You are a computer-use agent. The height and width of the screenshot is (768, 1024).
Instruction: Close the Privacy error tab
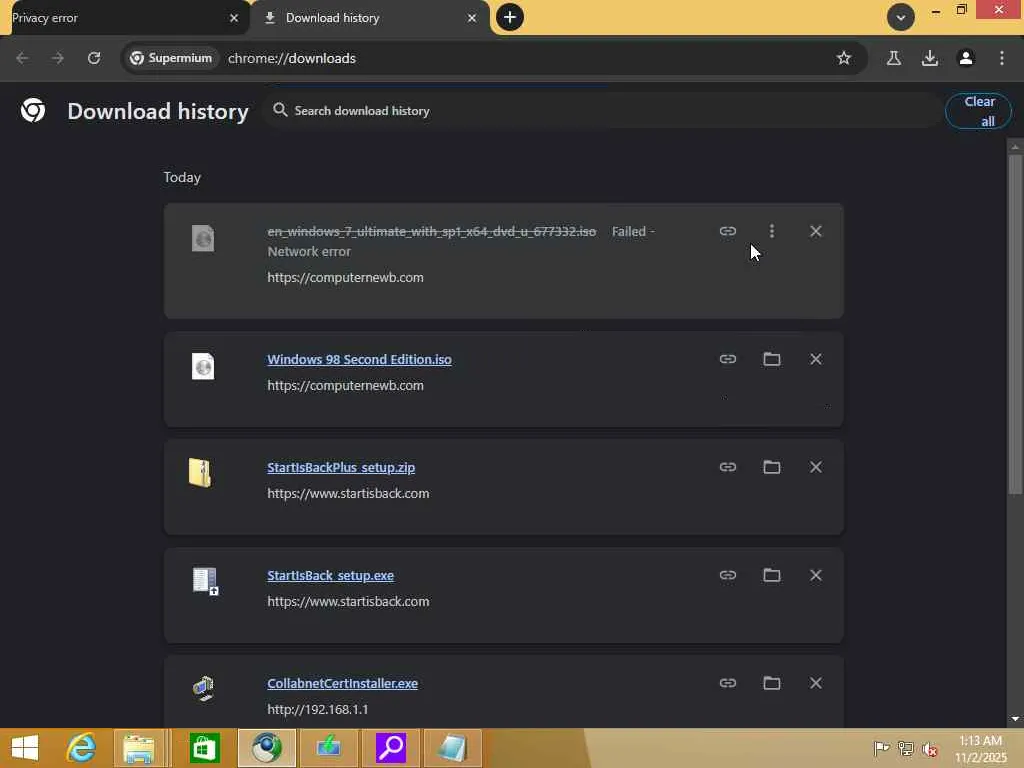pos(234,18)
